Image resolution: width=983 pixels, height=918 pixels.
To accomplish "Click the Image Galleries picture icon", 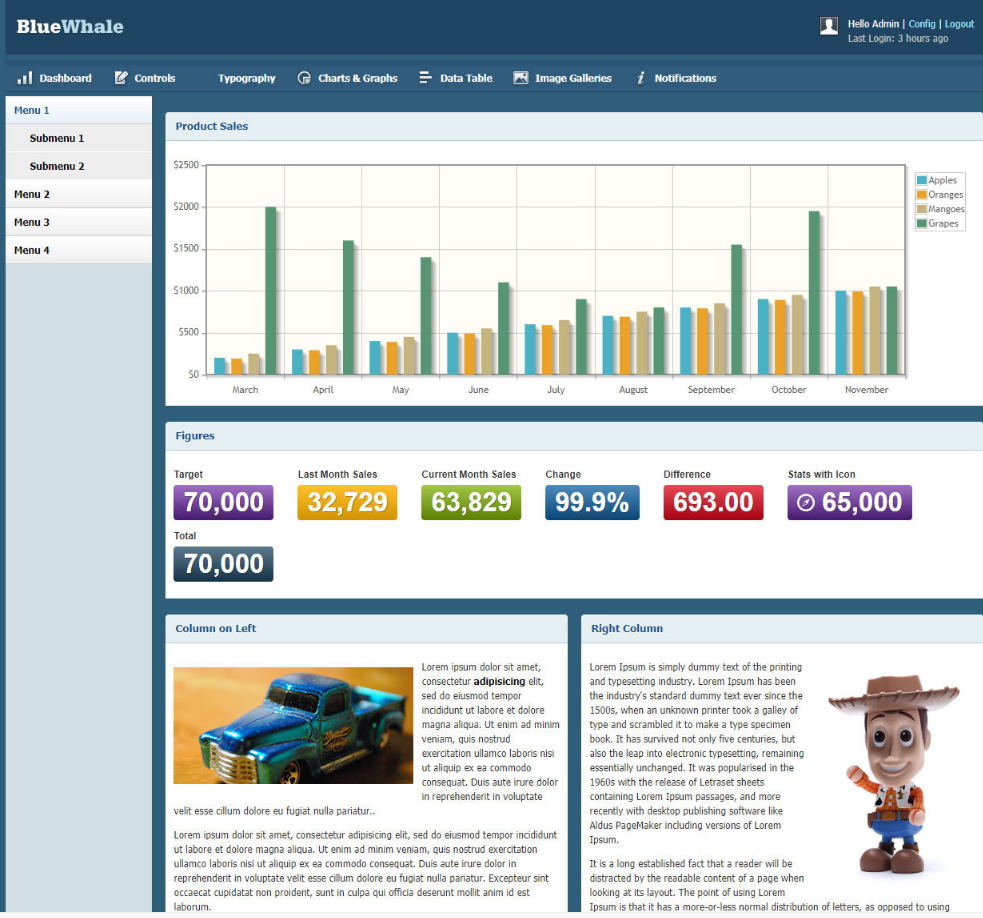I will (x=520, y=78).
